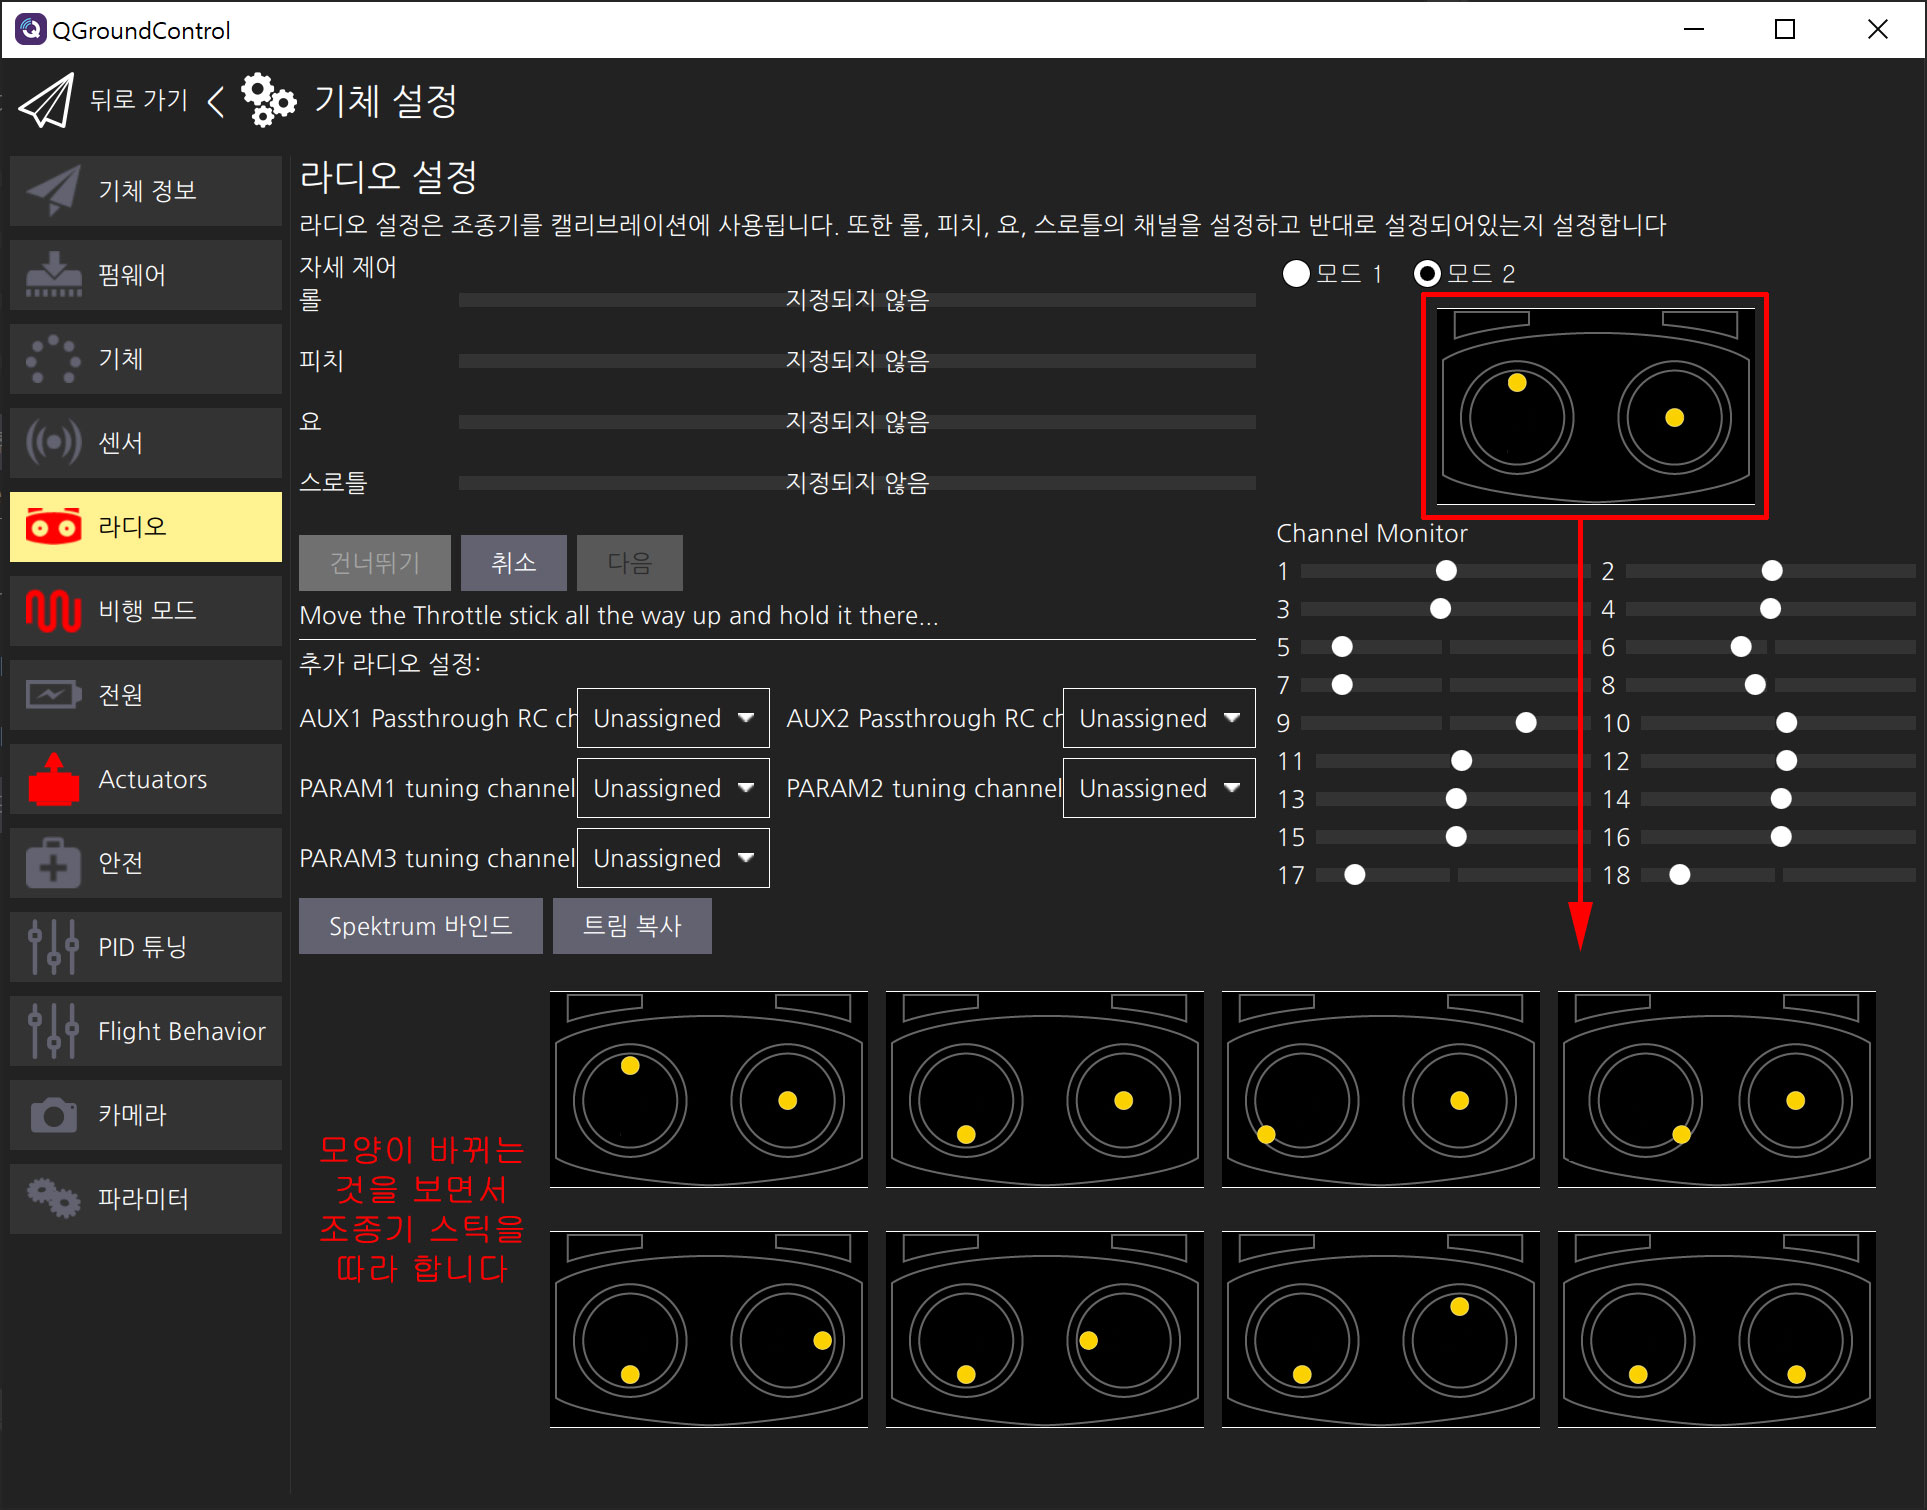
Task: Click the transmitter stick diagram in red box
Action: (1595, 406)
